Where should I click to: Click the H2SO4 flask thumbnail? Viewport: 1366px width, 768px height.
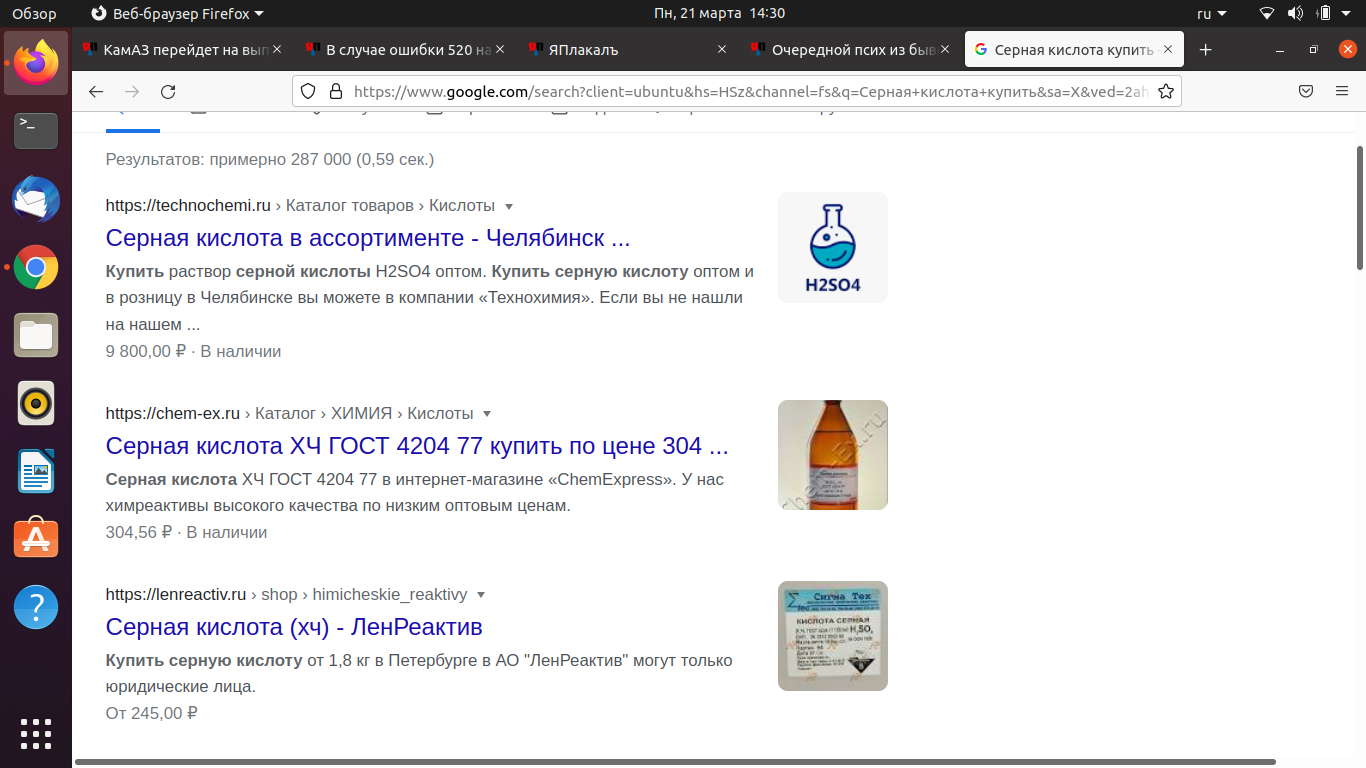click(x=833, y=247)
